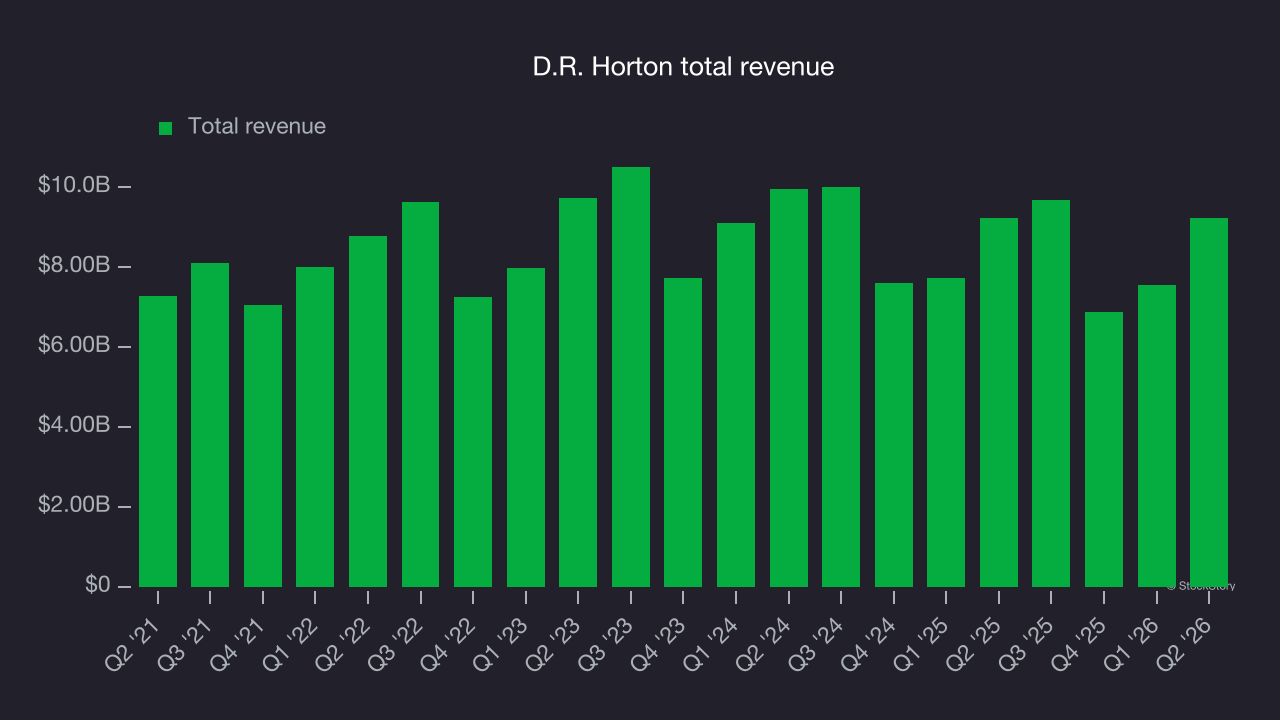Click the chart title D.R. Horton total revenue

pyautogui.click(x=683, y=67)
